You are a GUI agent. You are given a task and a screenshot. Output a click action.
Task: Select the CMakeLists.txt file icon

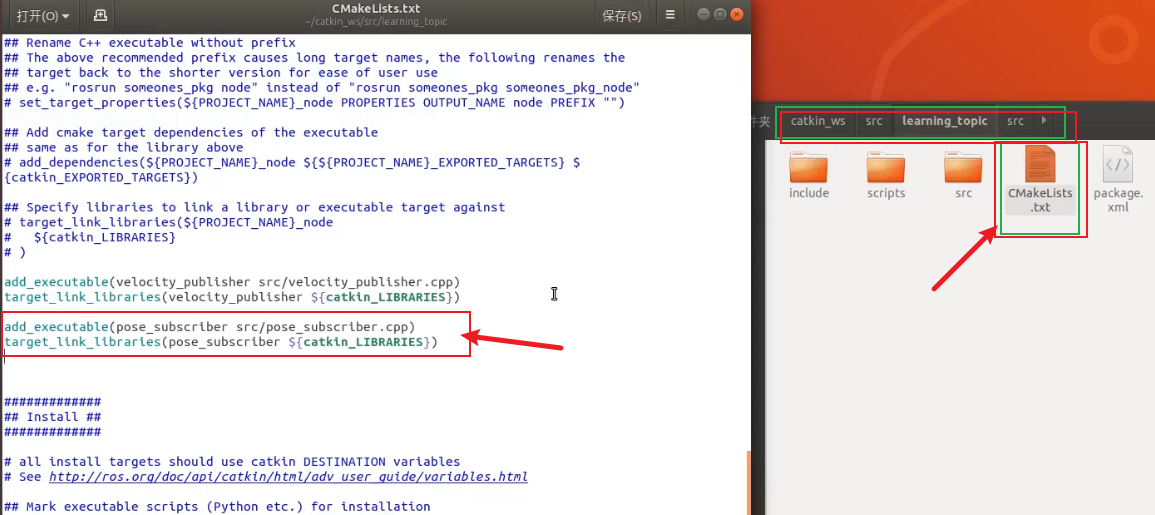[1040, 179]
